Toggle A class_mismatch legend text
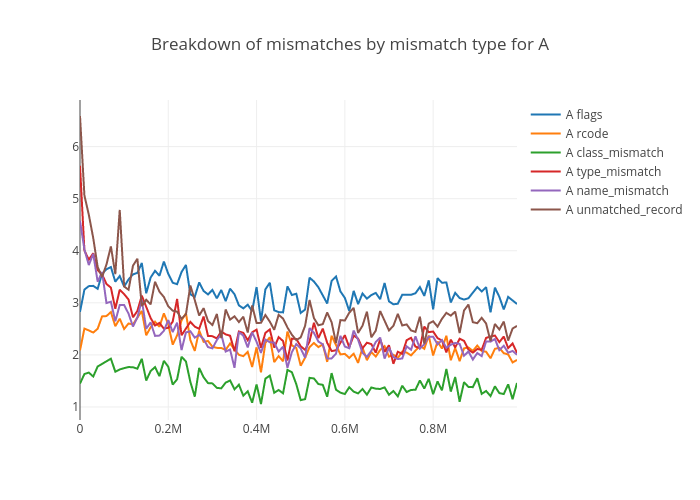The height and width of the screenshot is (500, 700). (x=614, y=153)
